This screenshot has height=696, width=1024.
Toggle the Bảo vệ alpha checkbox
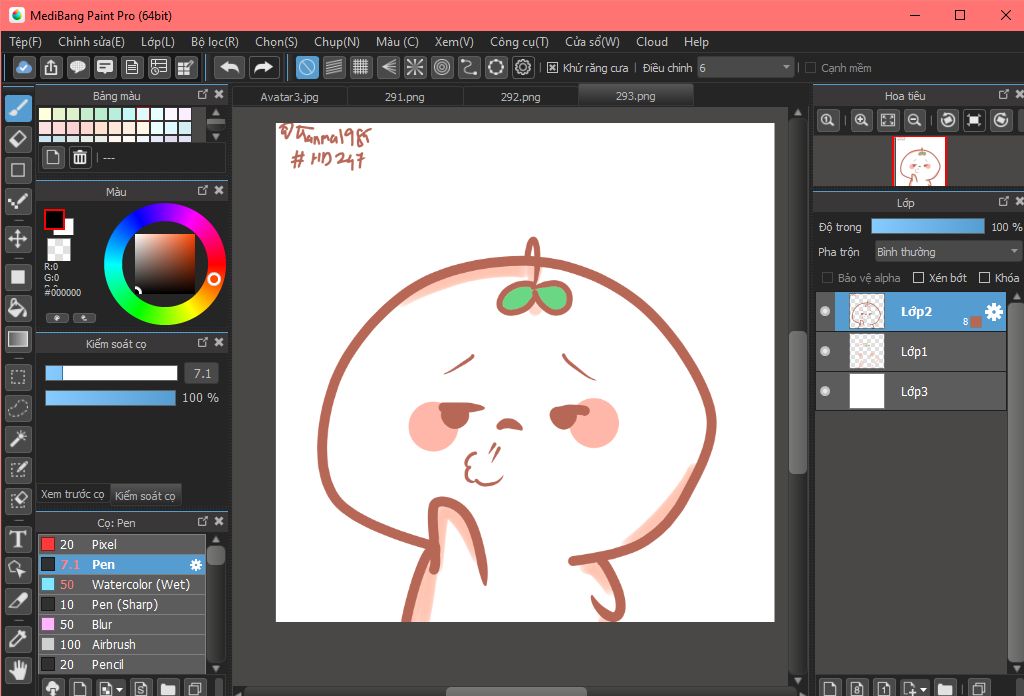pyautogui.click(x=827, y=278)
